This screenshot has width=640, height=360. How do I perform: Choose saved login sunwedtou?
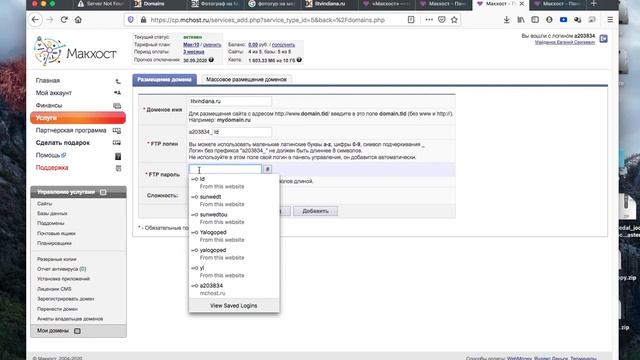(x=234, y=218)
